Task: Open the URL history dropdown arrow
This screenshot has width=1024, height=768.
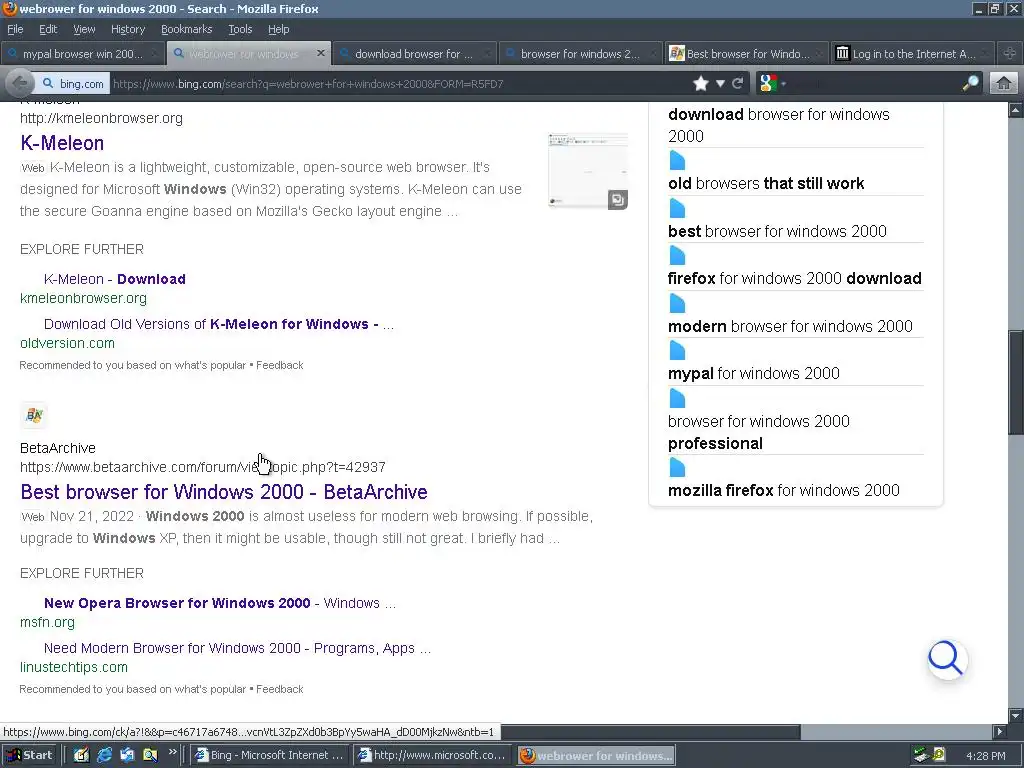Action: (x=720, y=84)
